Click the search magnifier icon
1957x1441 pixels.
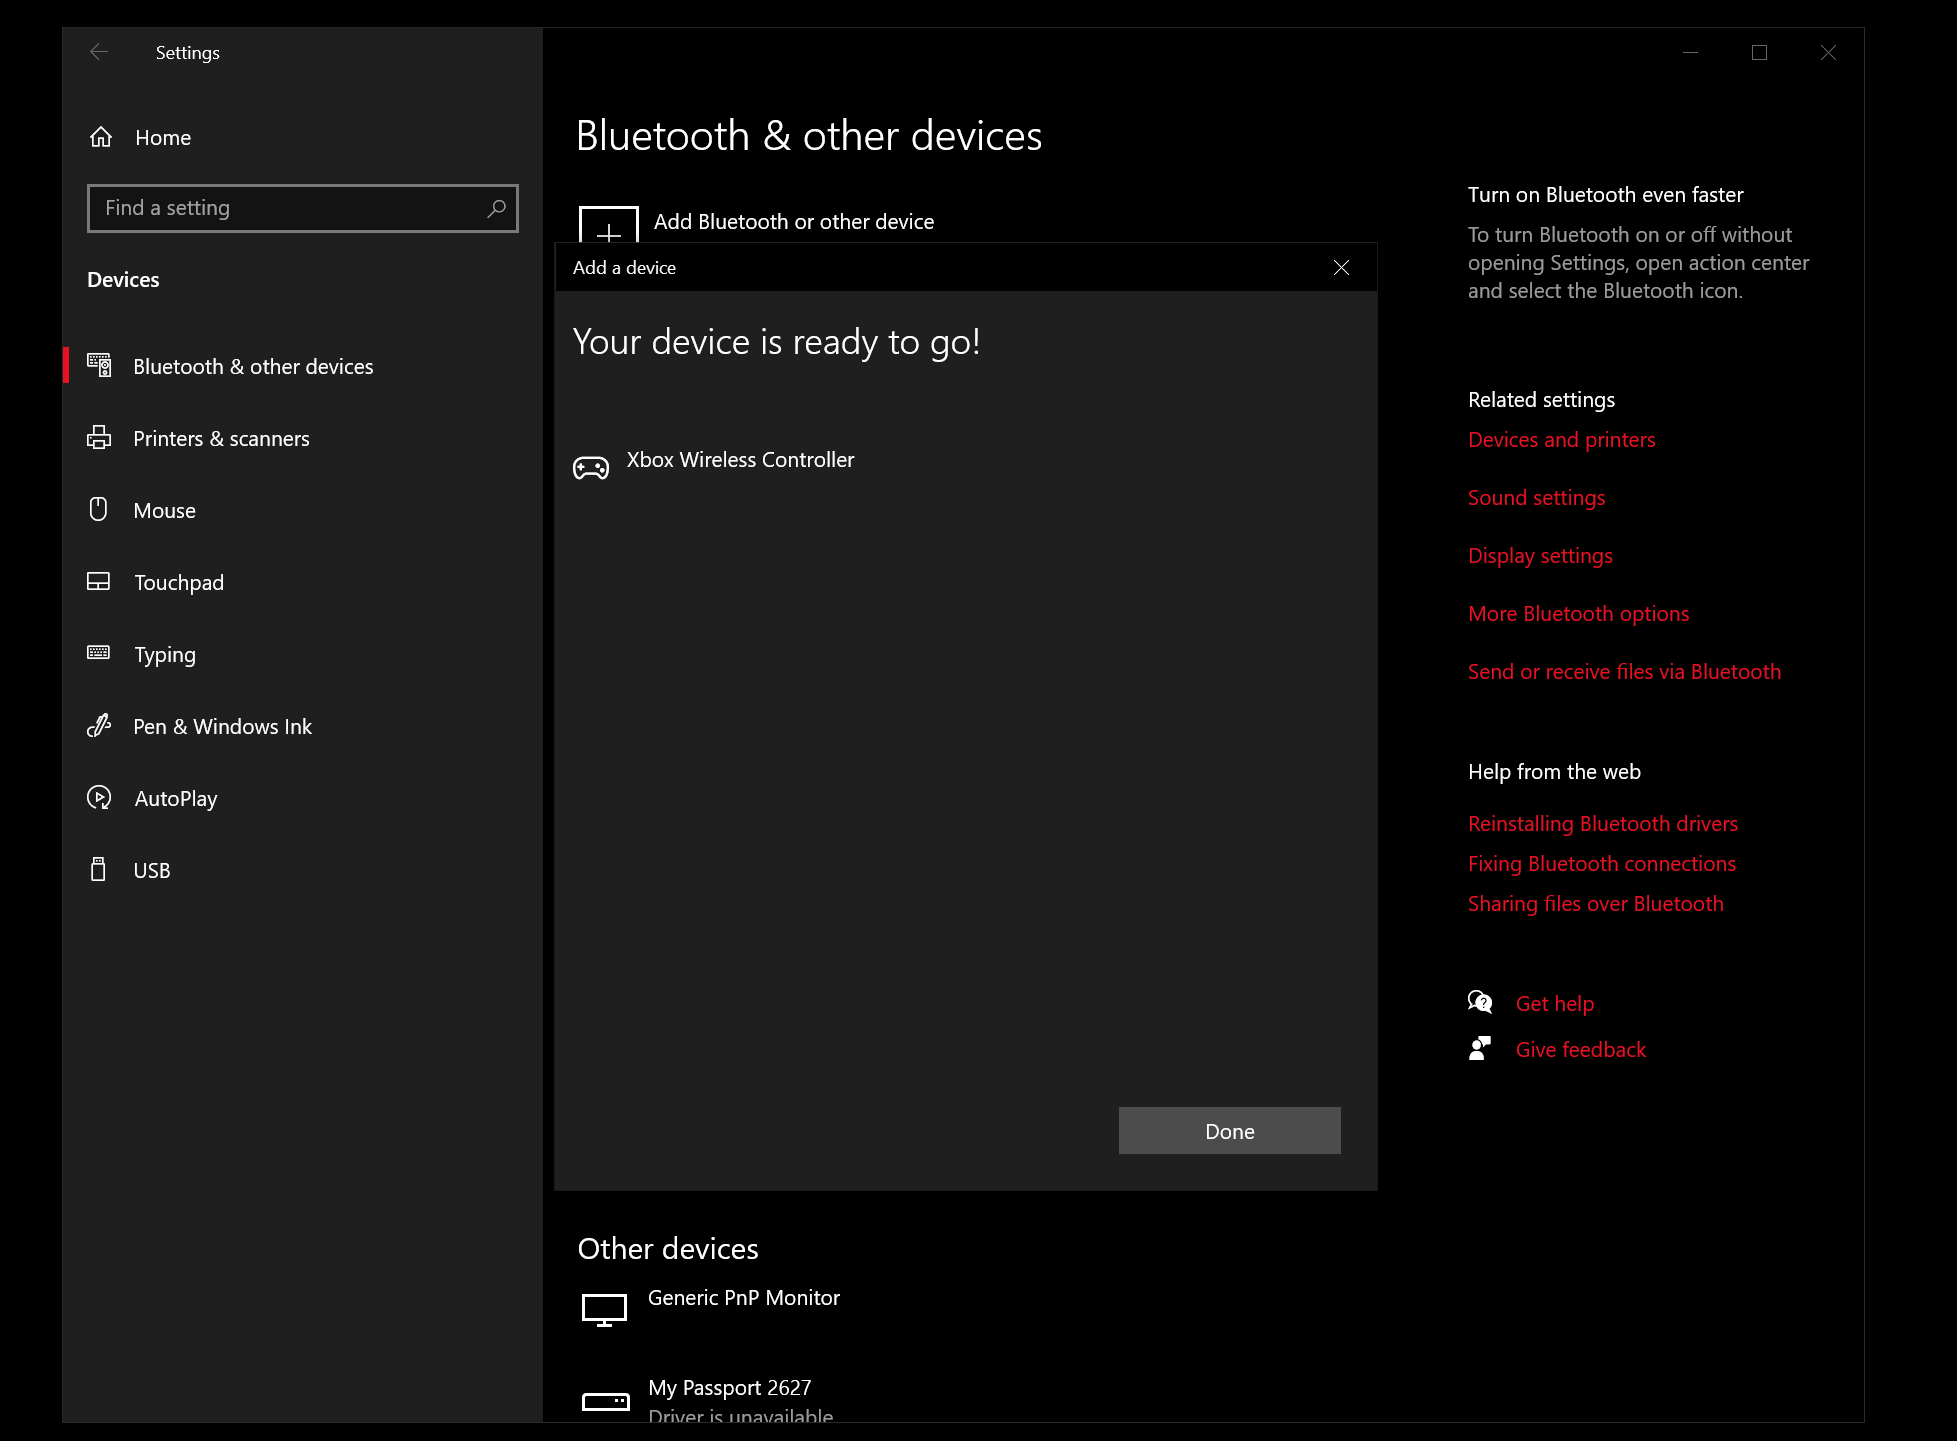(496, 208)
